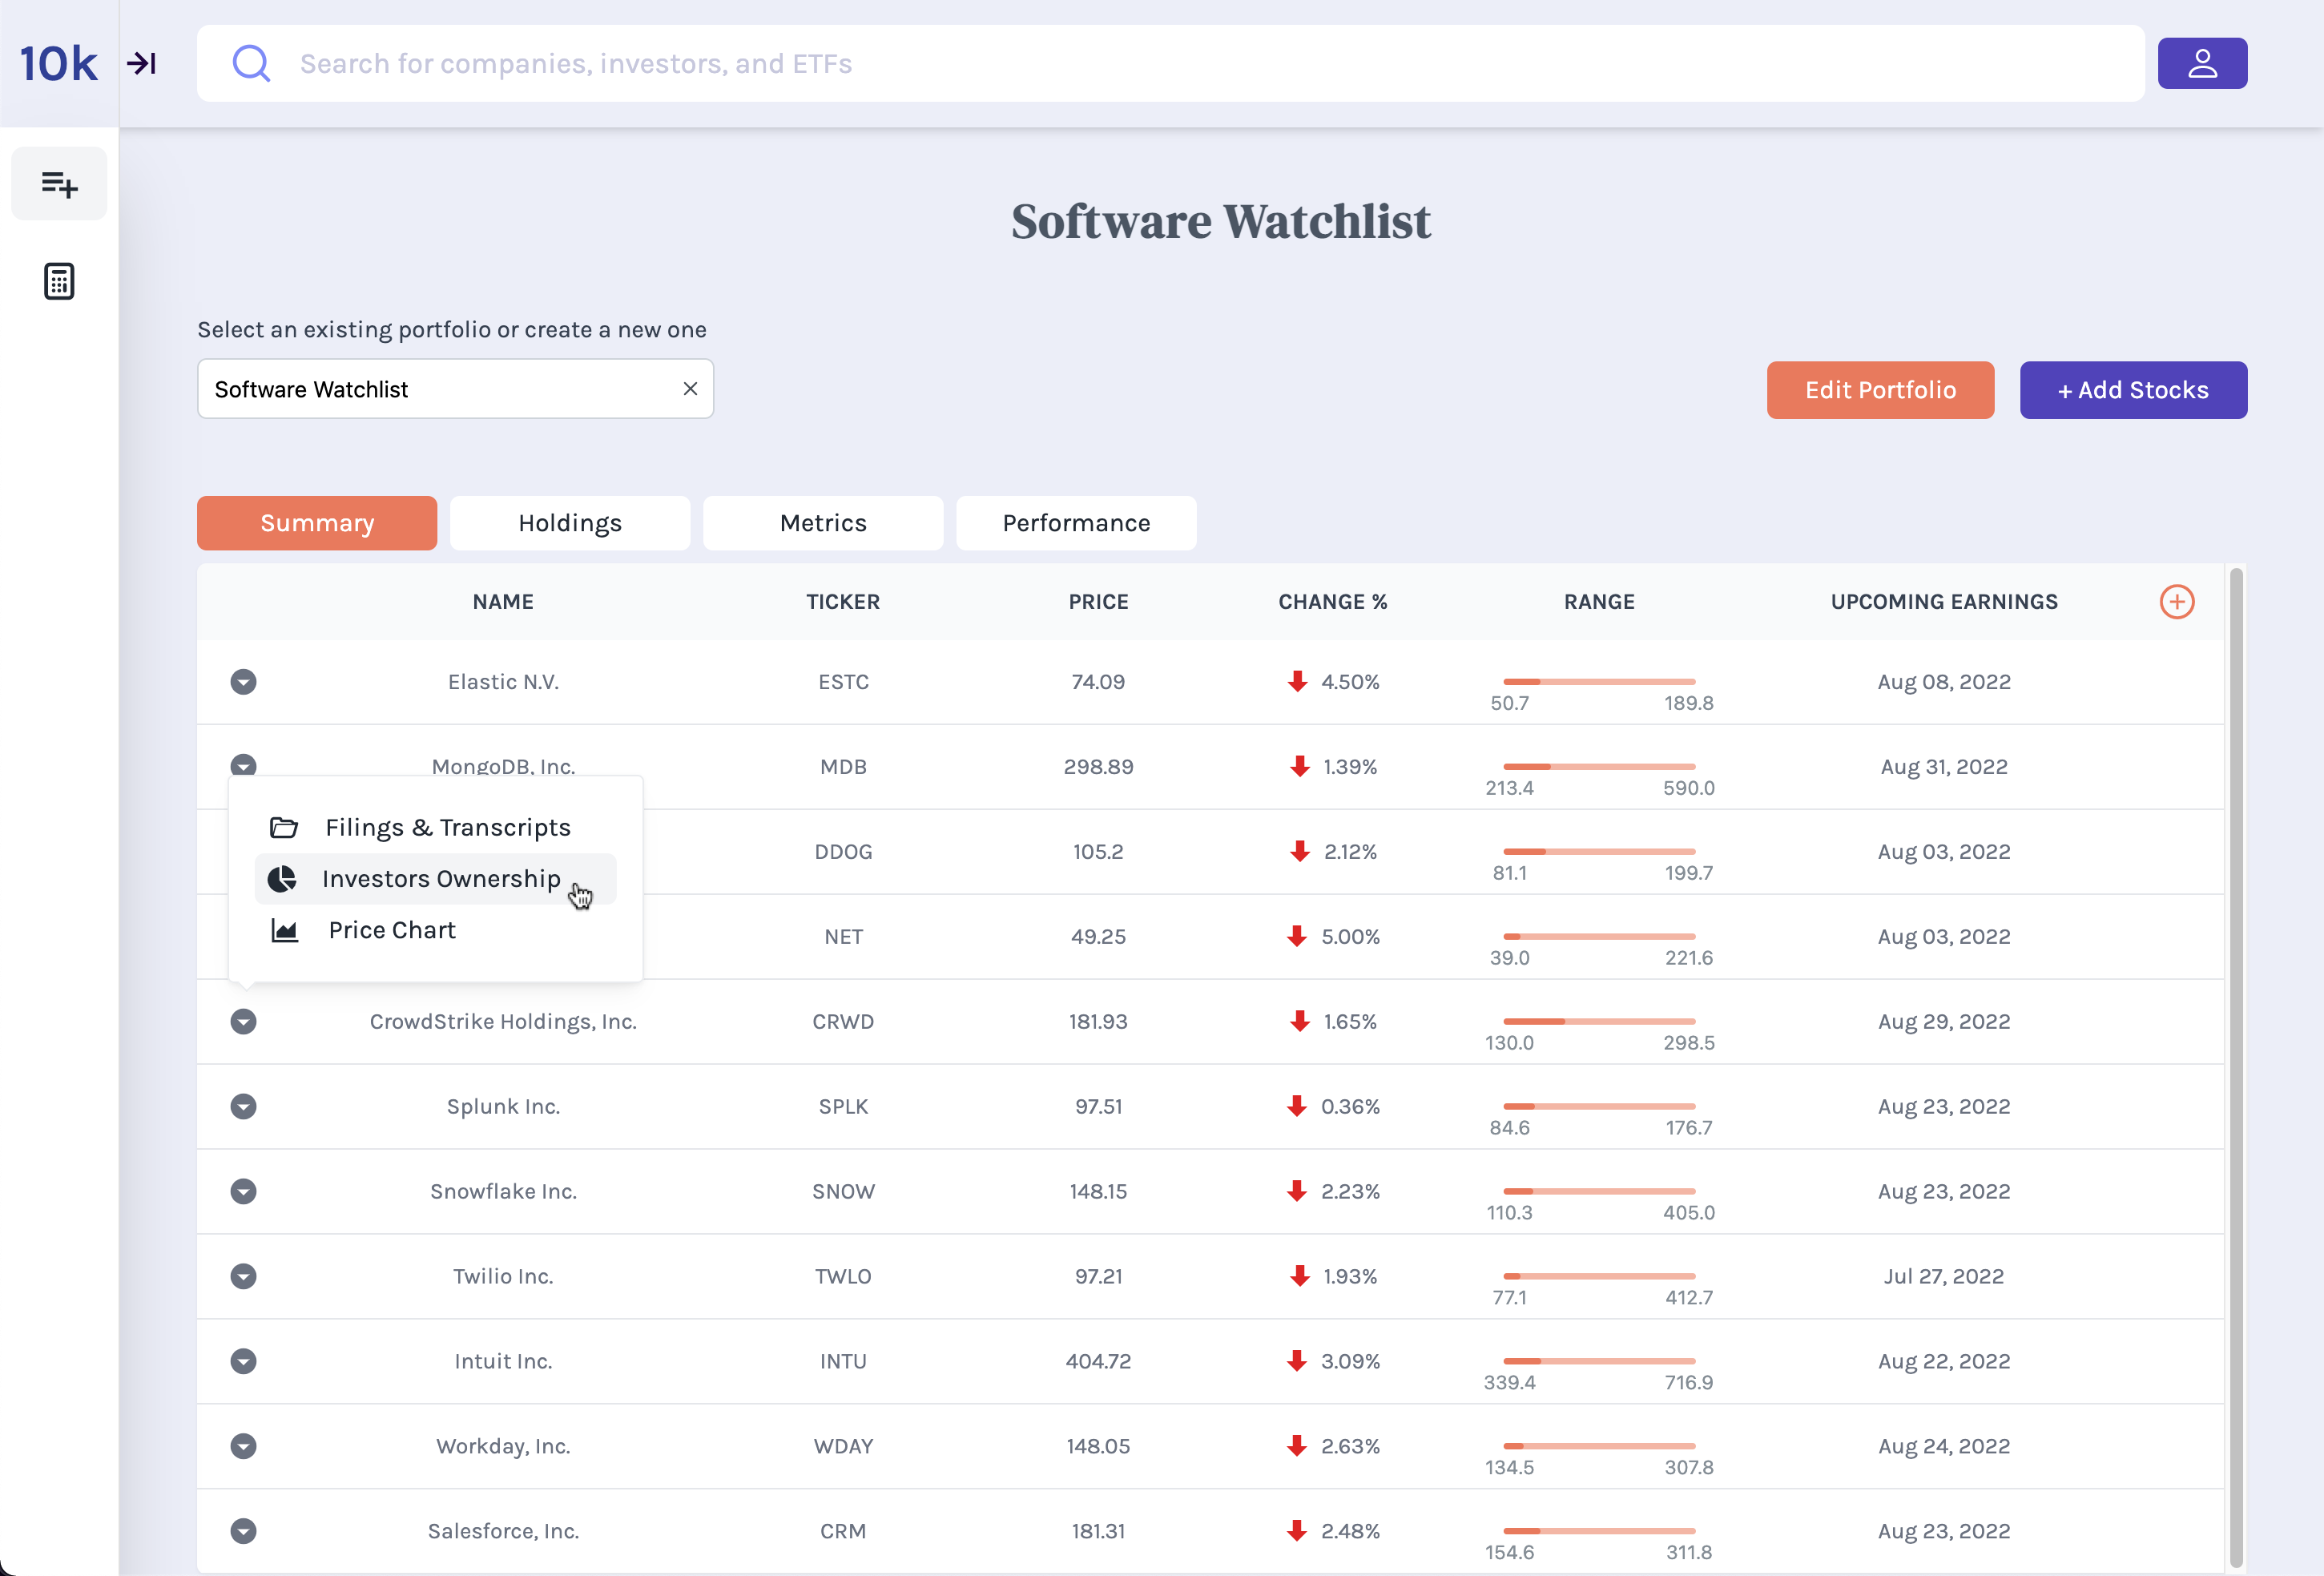Viewport: 2324px width, 1576px height.
Task: Expand Intuit Inc. row options
Action: pos(243,1362)
